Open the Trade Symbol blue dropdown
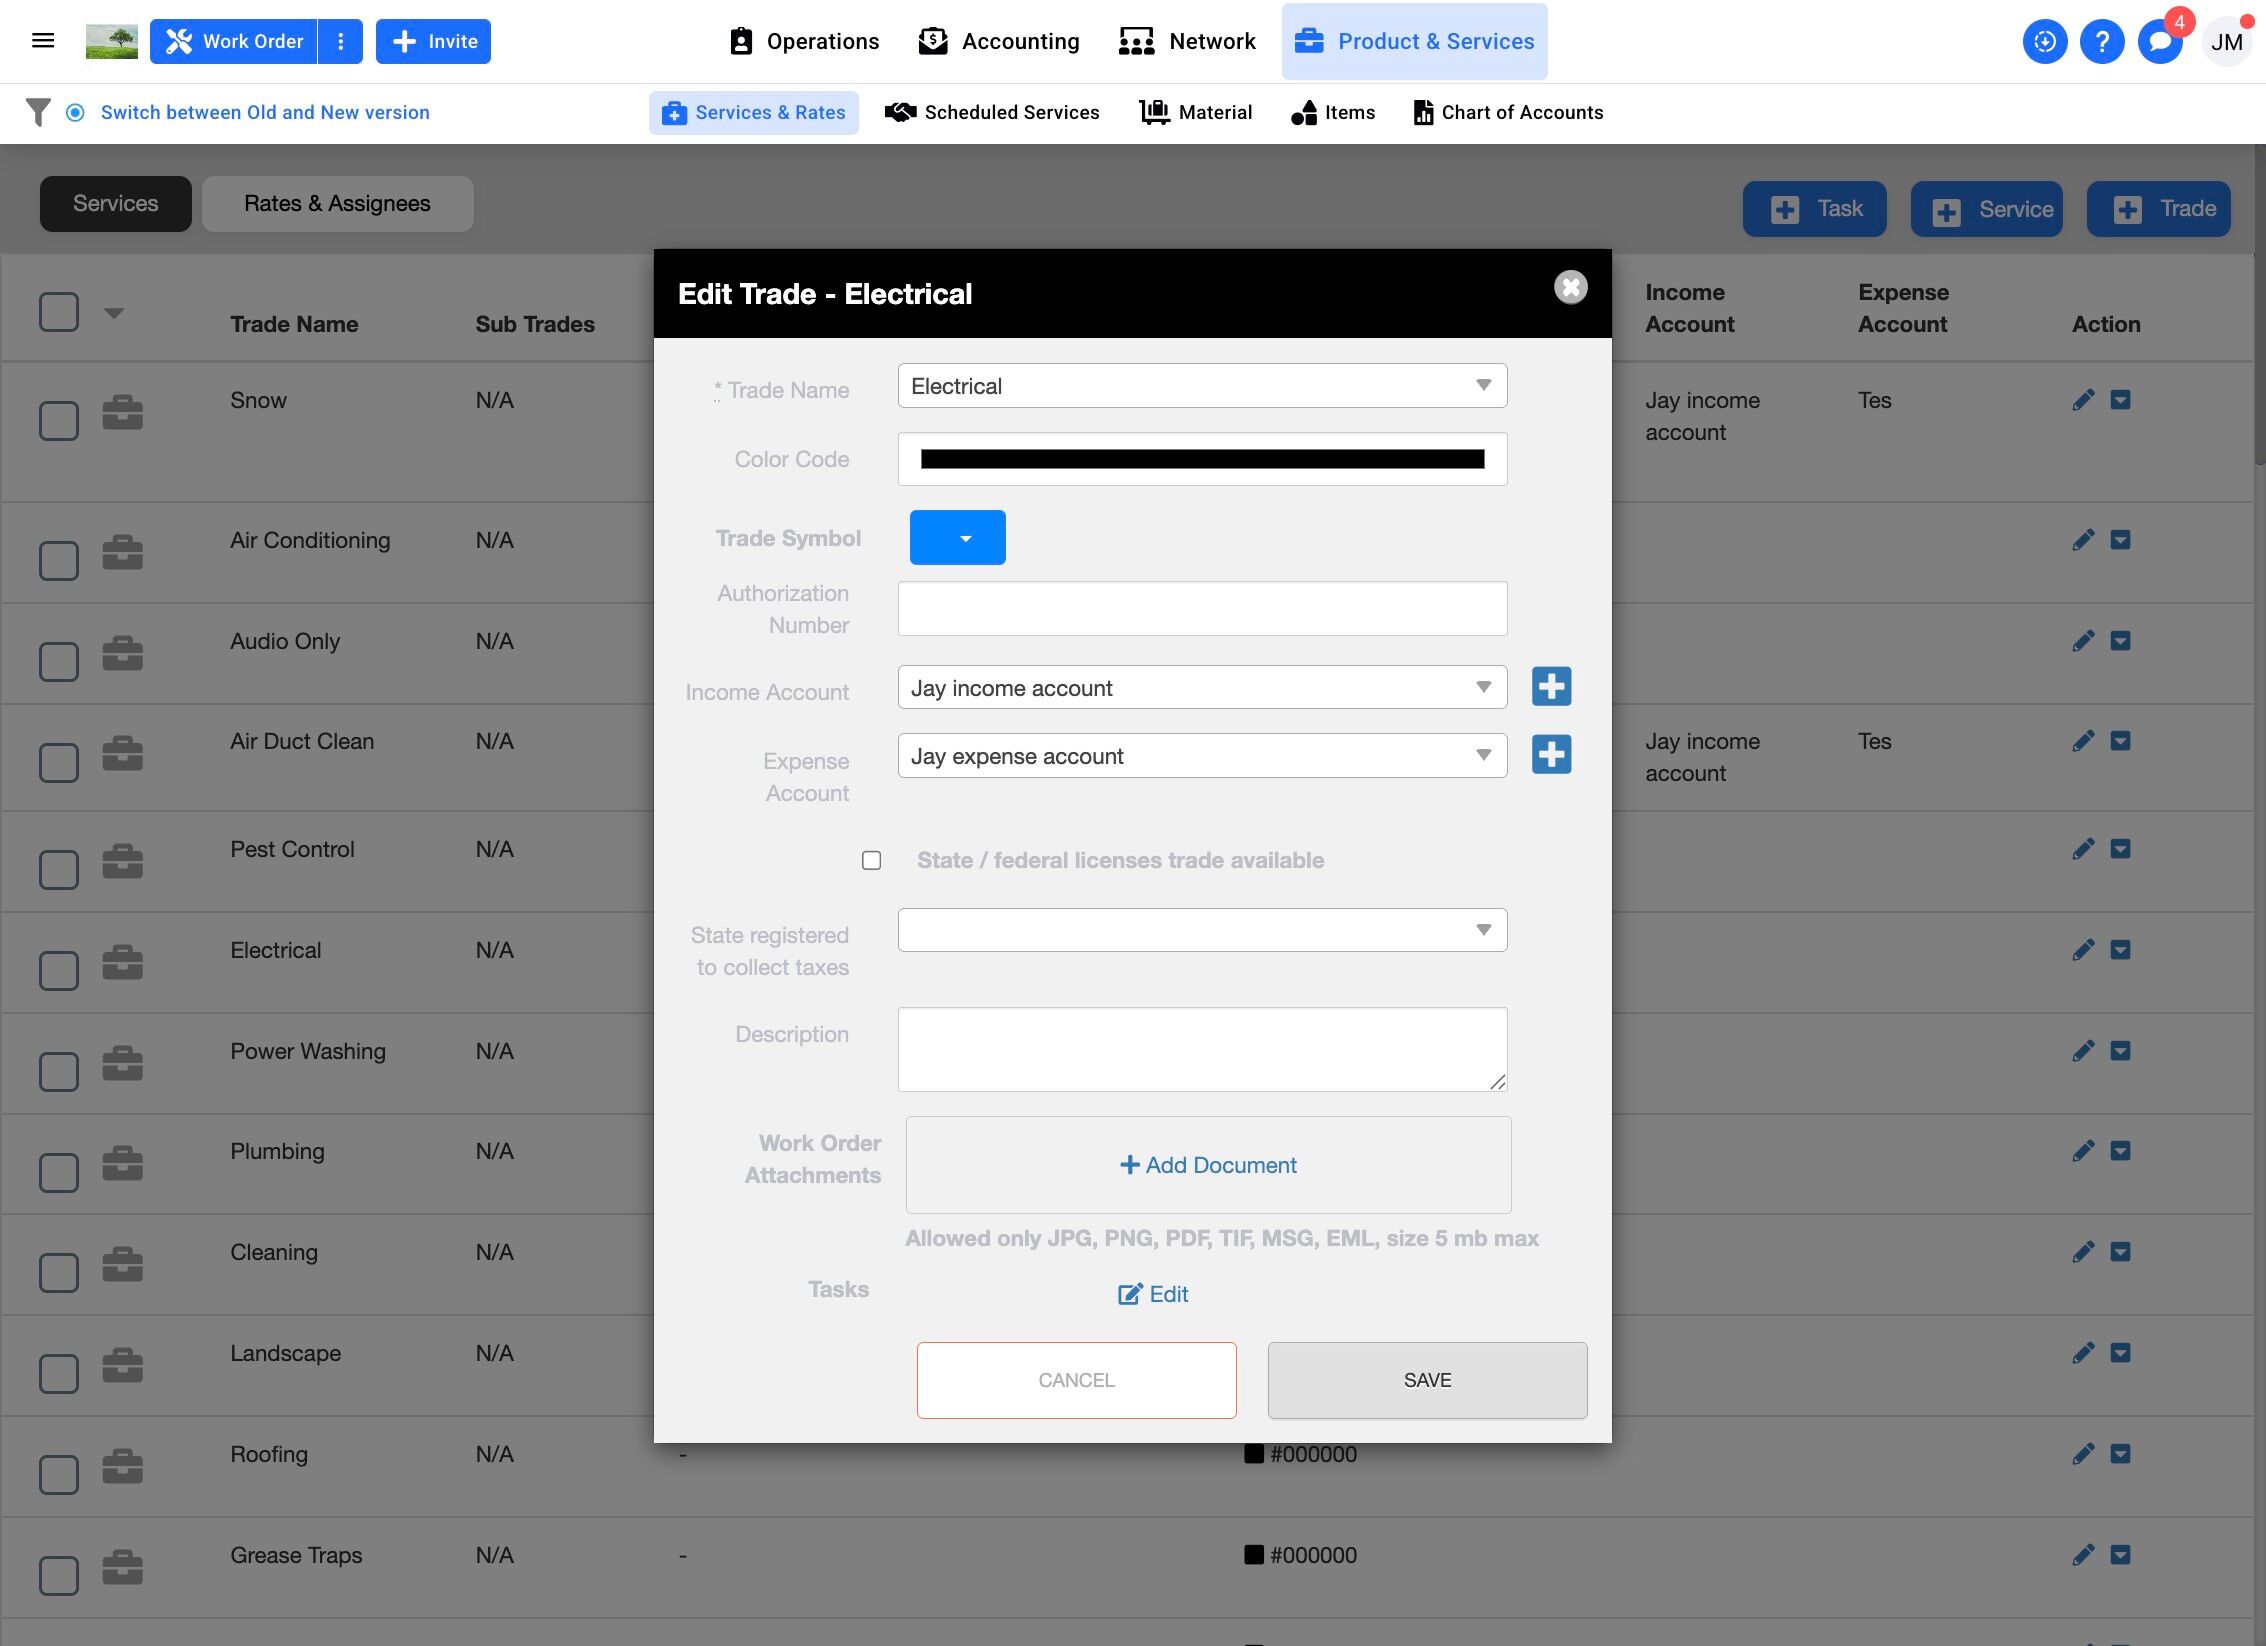 957,538
